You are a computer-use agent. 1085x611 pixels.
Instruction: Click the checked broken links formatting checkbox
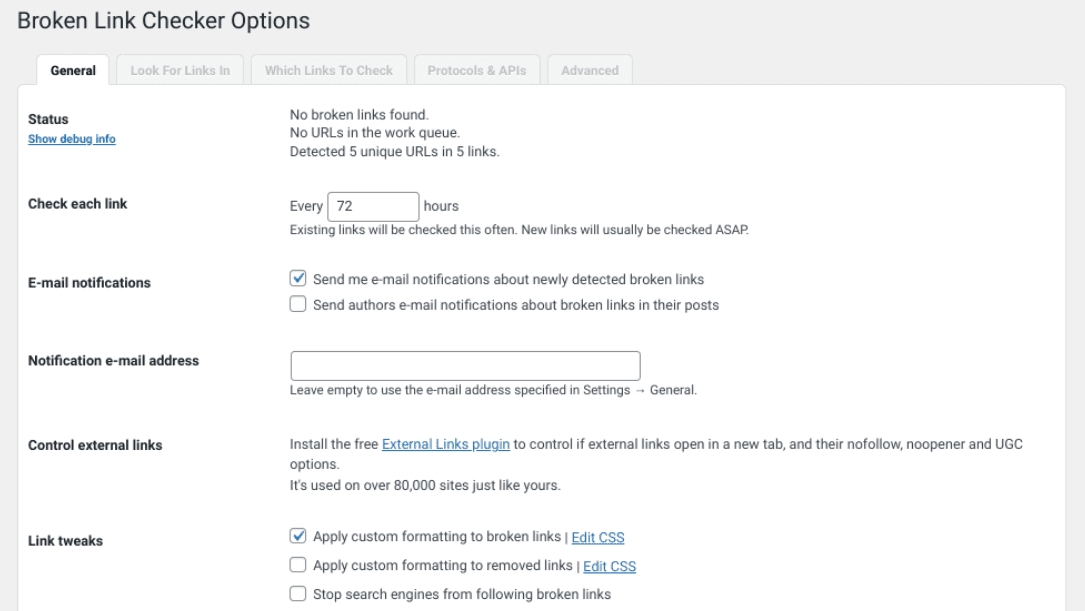tap(297, 536)
